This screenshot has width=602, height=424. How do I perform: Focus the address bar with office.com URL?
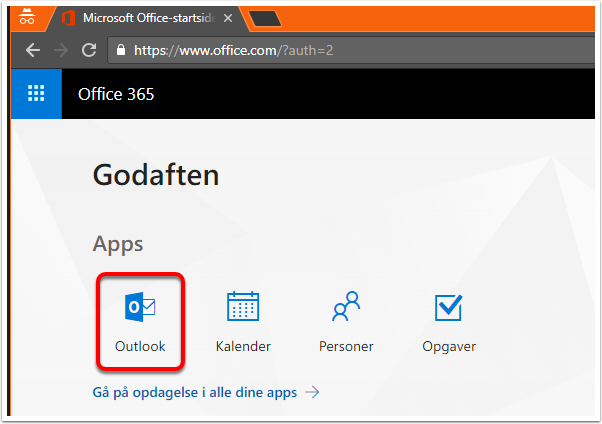(351, 50)
